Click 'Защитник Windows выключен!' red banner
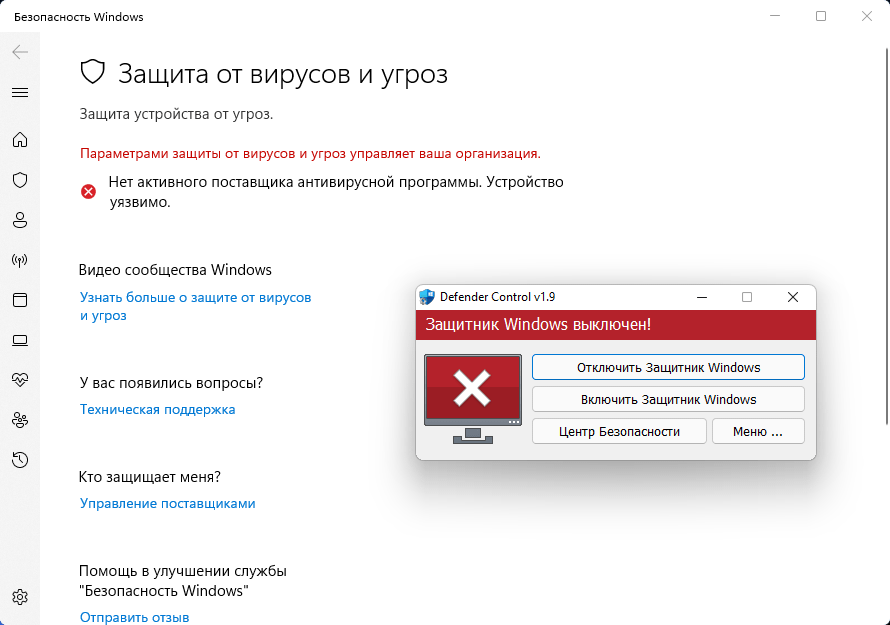This screenshot has width=890, height=625. pyautogui.click(x=616, y=325)
